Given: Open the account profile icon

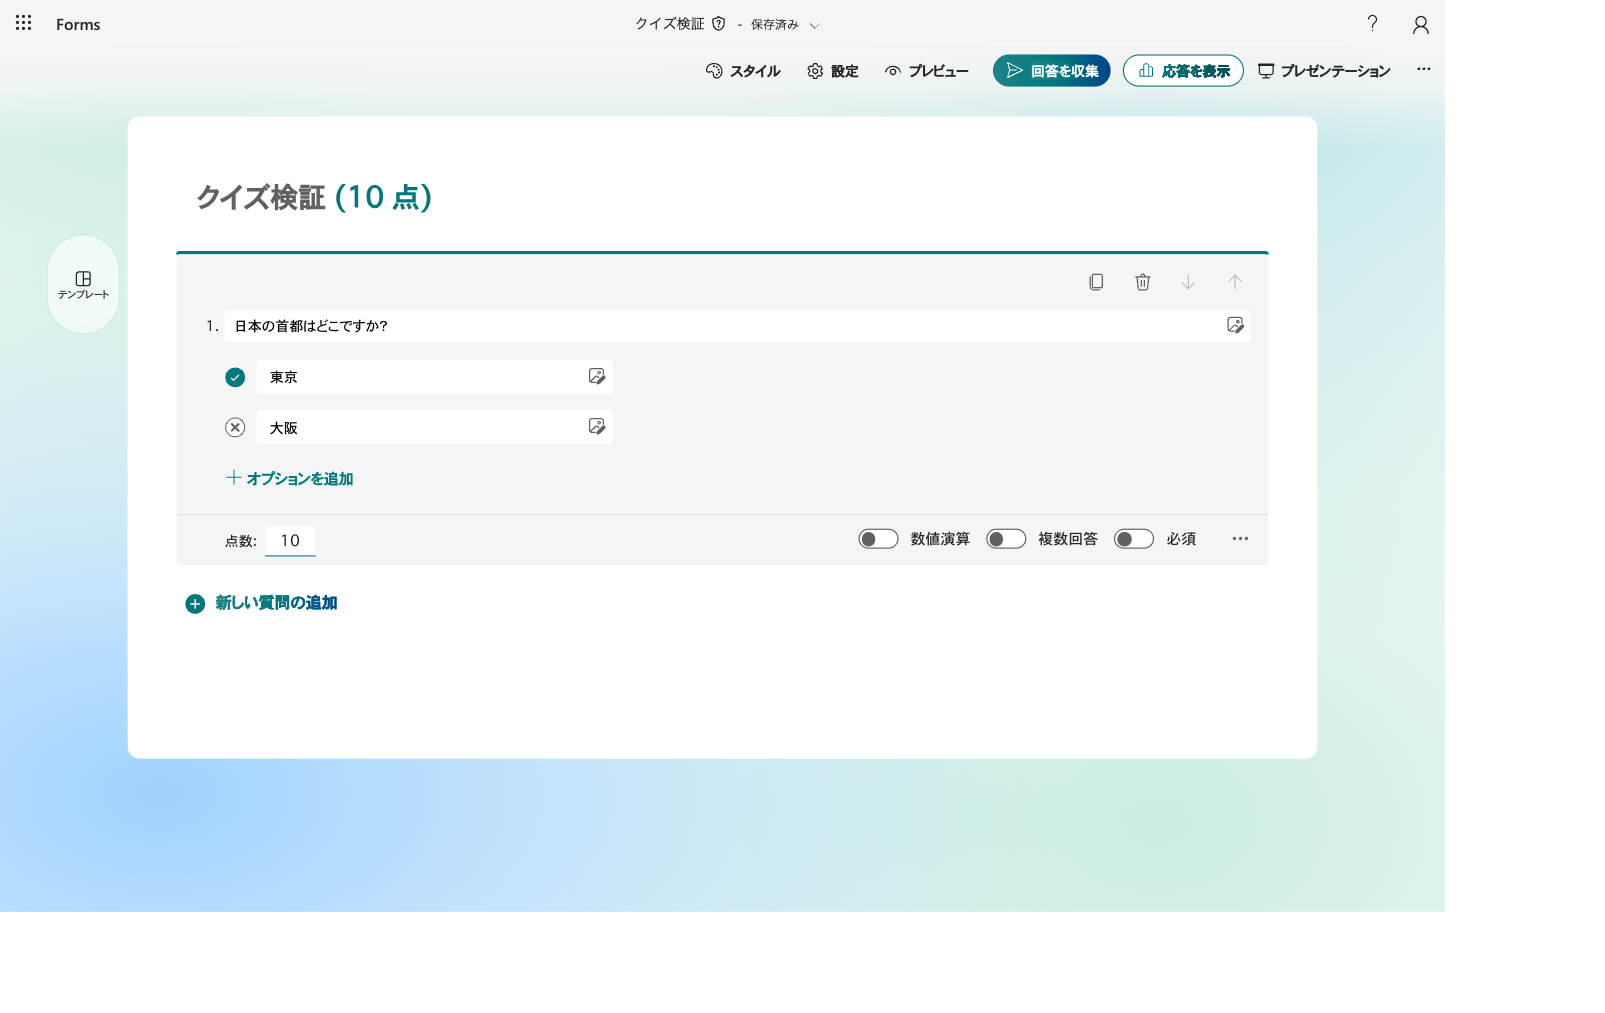Looking at the screenshot, I should click(1420, 24).
